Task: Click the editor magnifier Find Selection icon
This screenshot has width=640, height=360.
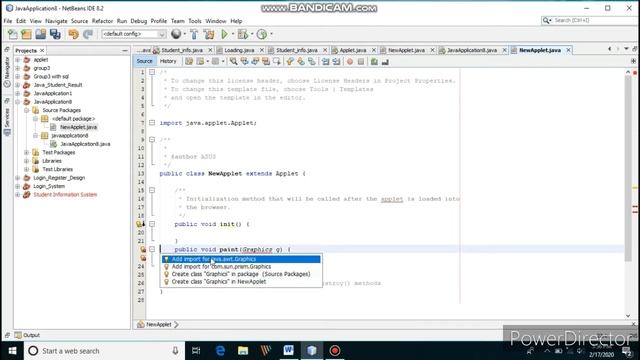Action: [x=233, y=62]
